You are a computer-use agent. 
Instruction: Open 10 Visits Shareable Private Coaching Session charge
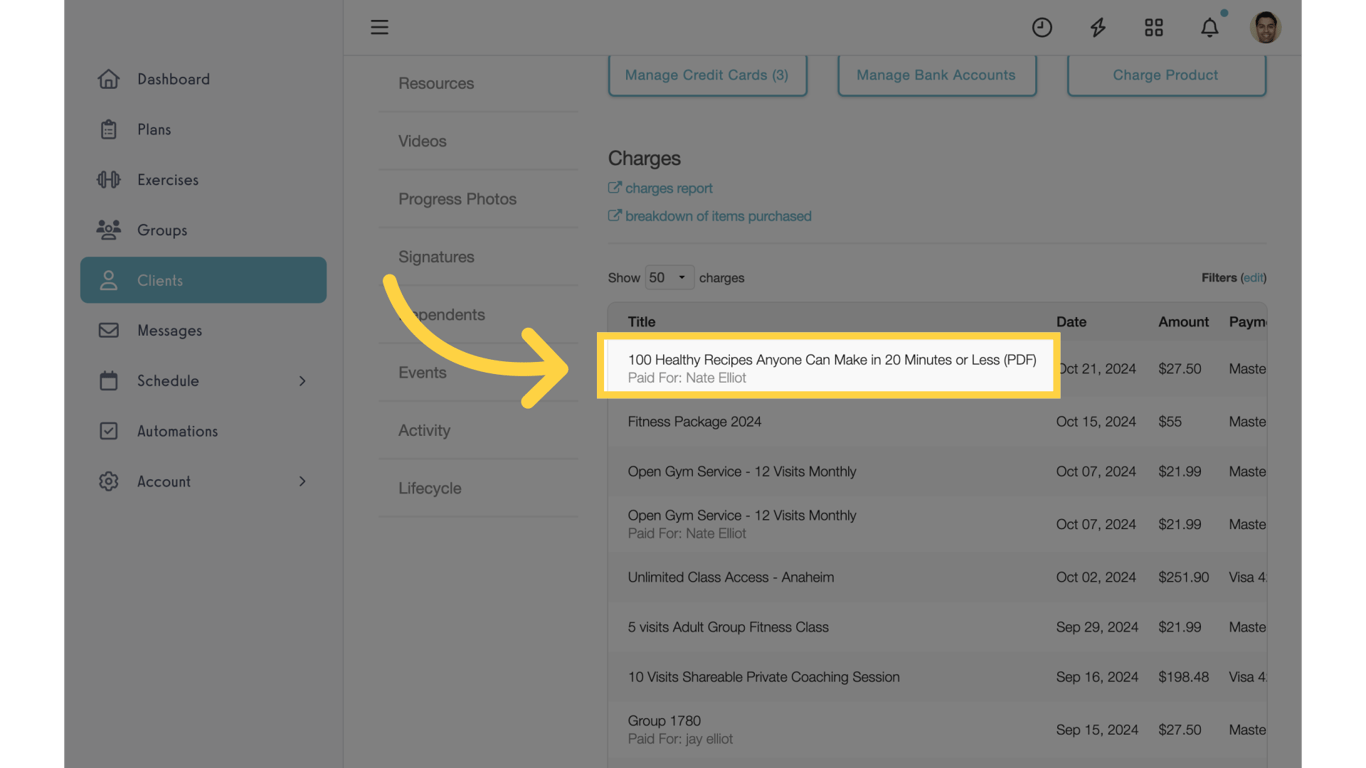pyautogui.click(x=764, y=677)
